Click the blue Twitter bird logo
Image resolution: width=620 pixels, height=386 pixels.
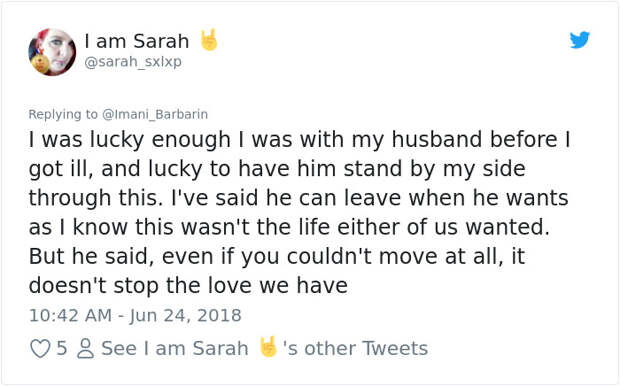[x=580, y=40]
